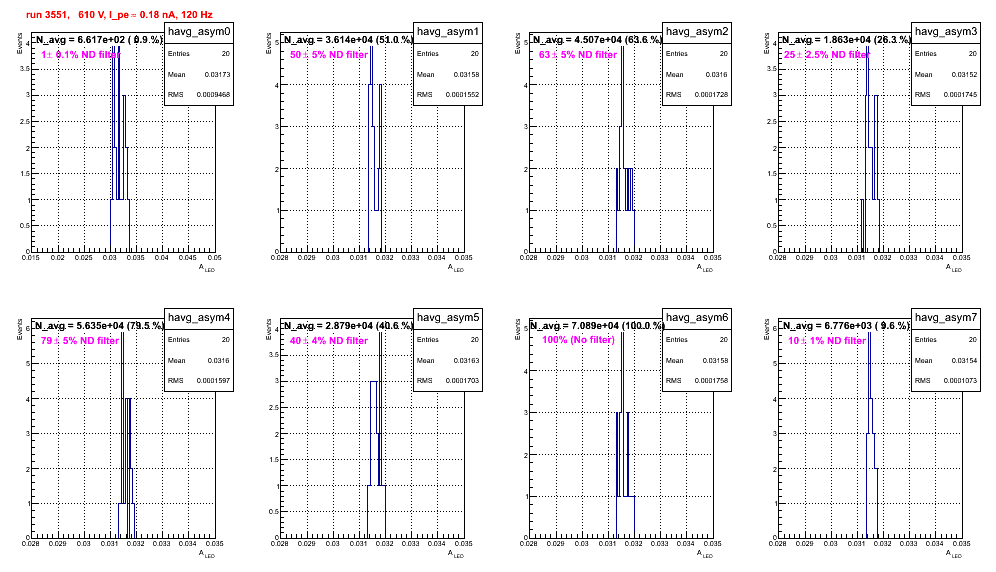This screenshot has width=996, height=572.
Task: Click N_avg = 4.507e+04 title text
Action: pos(597,39)
